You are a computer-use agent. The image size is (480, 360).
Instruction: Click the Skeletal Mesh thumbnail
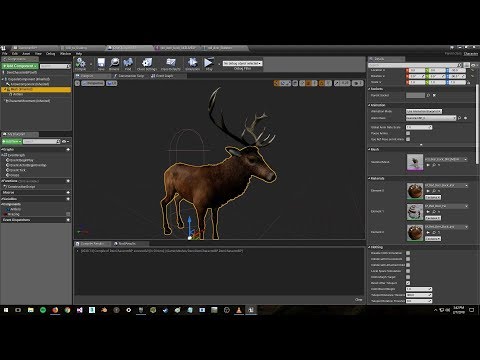[x=415, y=162]
